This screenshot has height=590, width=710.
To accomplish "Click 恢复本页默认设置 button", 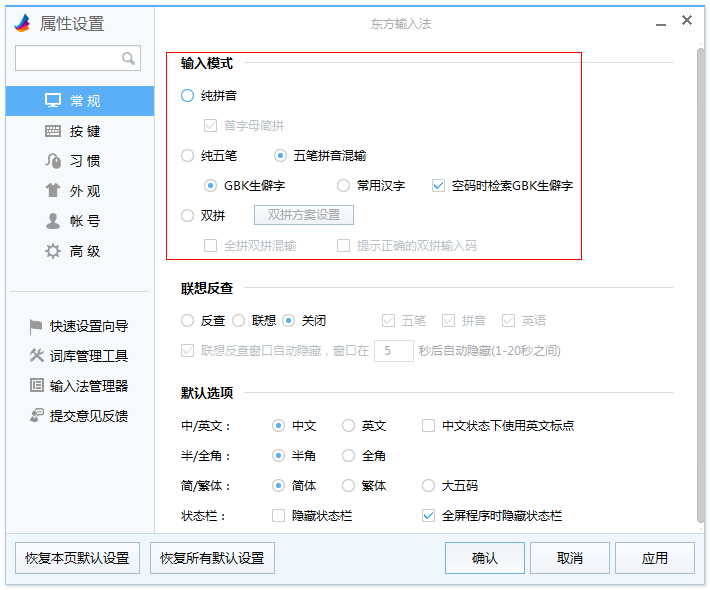I will [x=77, y=558].
